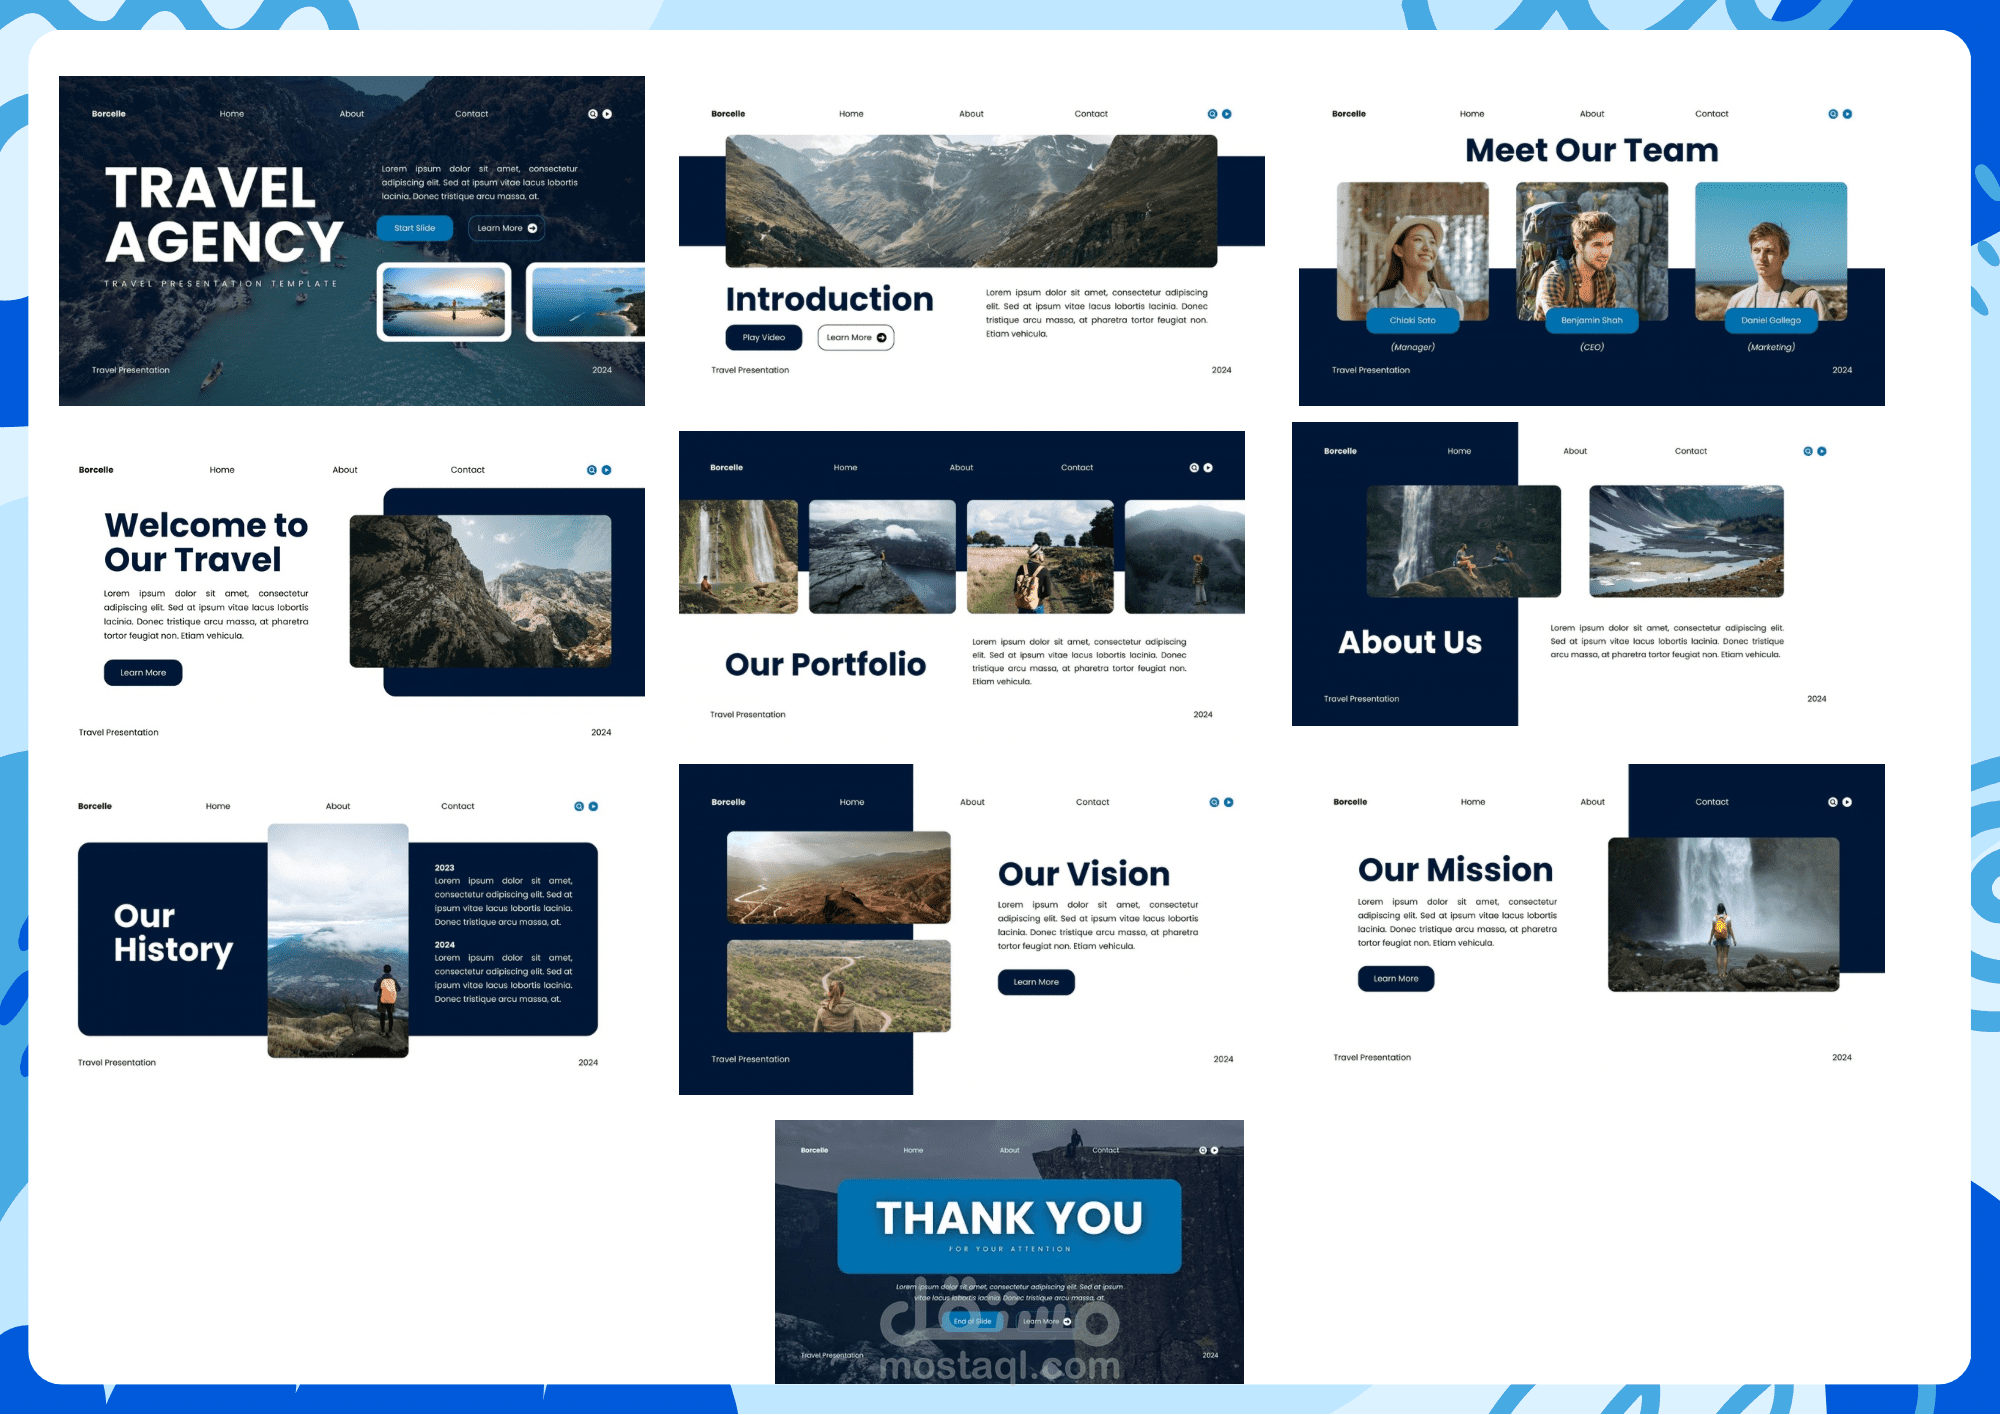Click the Play Video button on Introduction slide
The image size is (2000, 1415).
tap(764, 338)
